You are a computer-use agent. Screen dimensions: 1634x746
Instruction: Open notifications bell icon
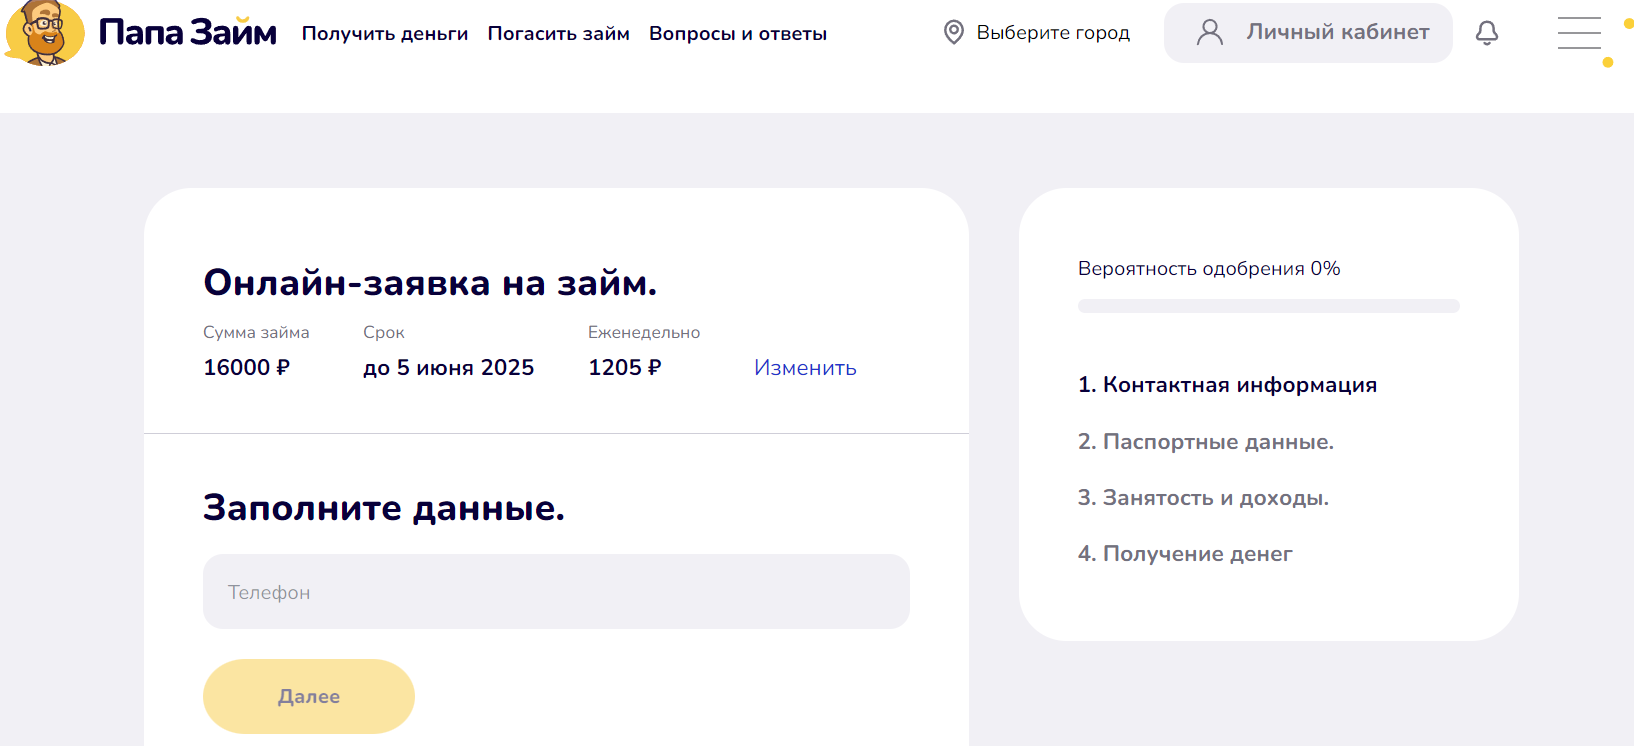pyautogui.click(x=1487, y=33)
